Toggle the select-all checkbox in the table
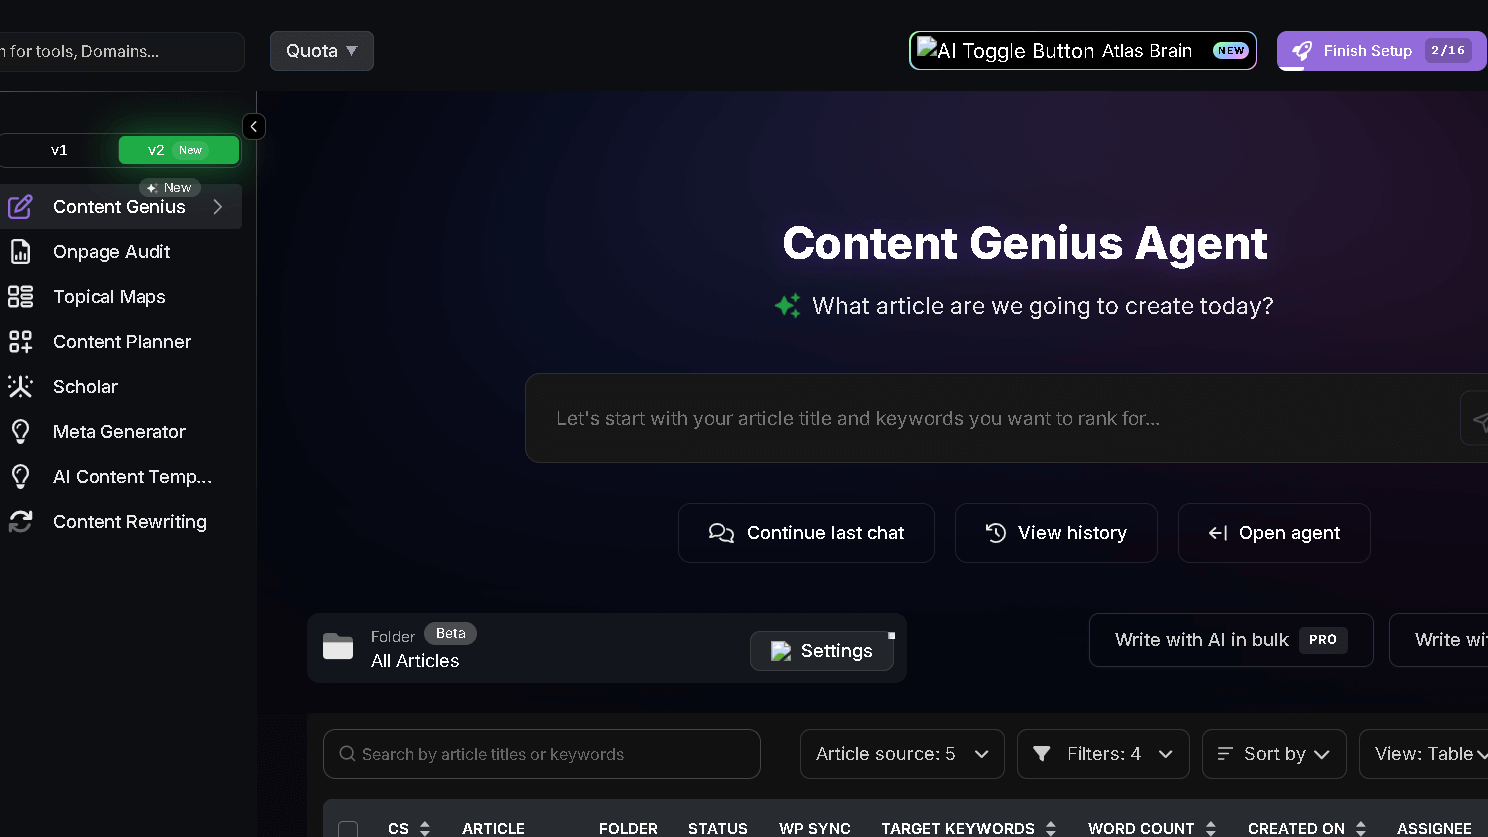Viewport: 1488px width, 837px height. [x=348, y=829]
